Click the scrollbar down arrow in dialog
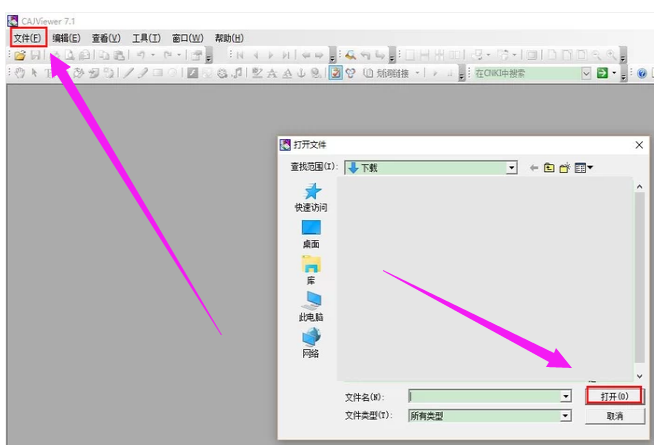 [x=640, y=376]
